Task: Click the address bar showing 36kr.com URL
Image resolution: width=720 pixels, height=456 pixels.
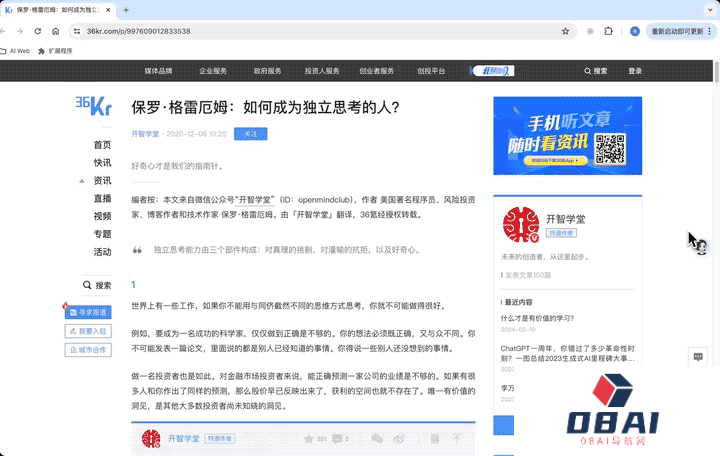Action: coord(300,31)
